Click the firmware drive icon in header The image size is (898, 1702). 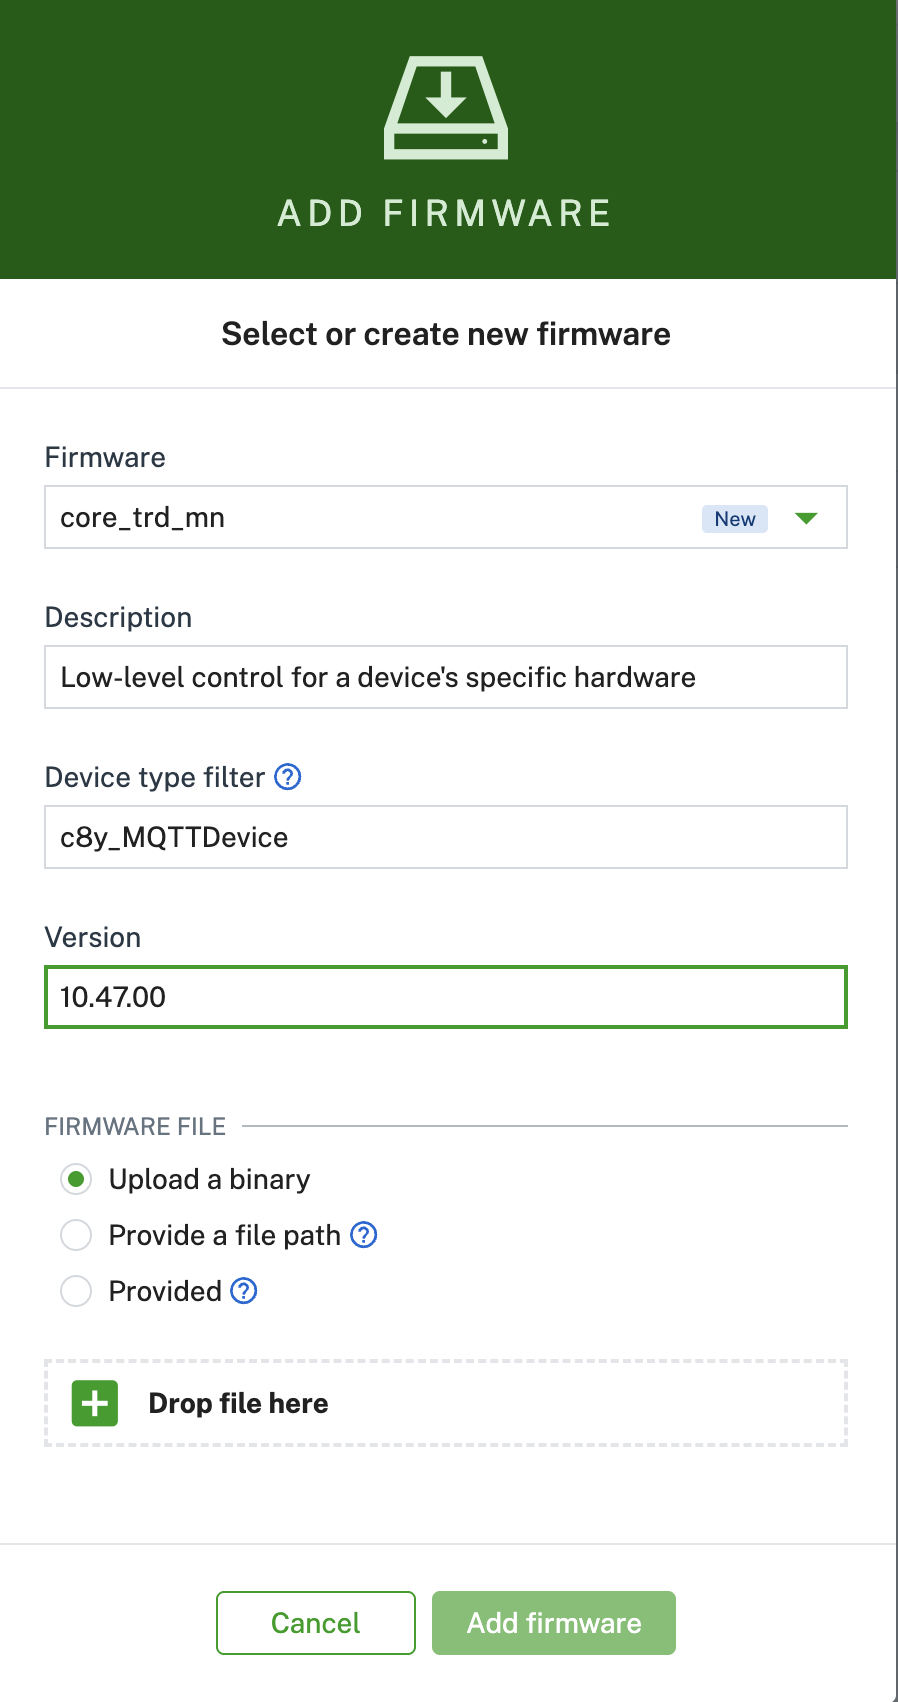[x=446, y=108]
